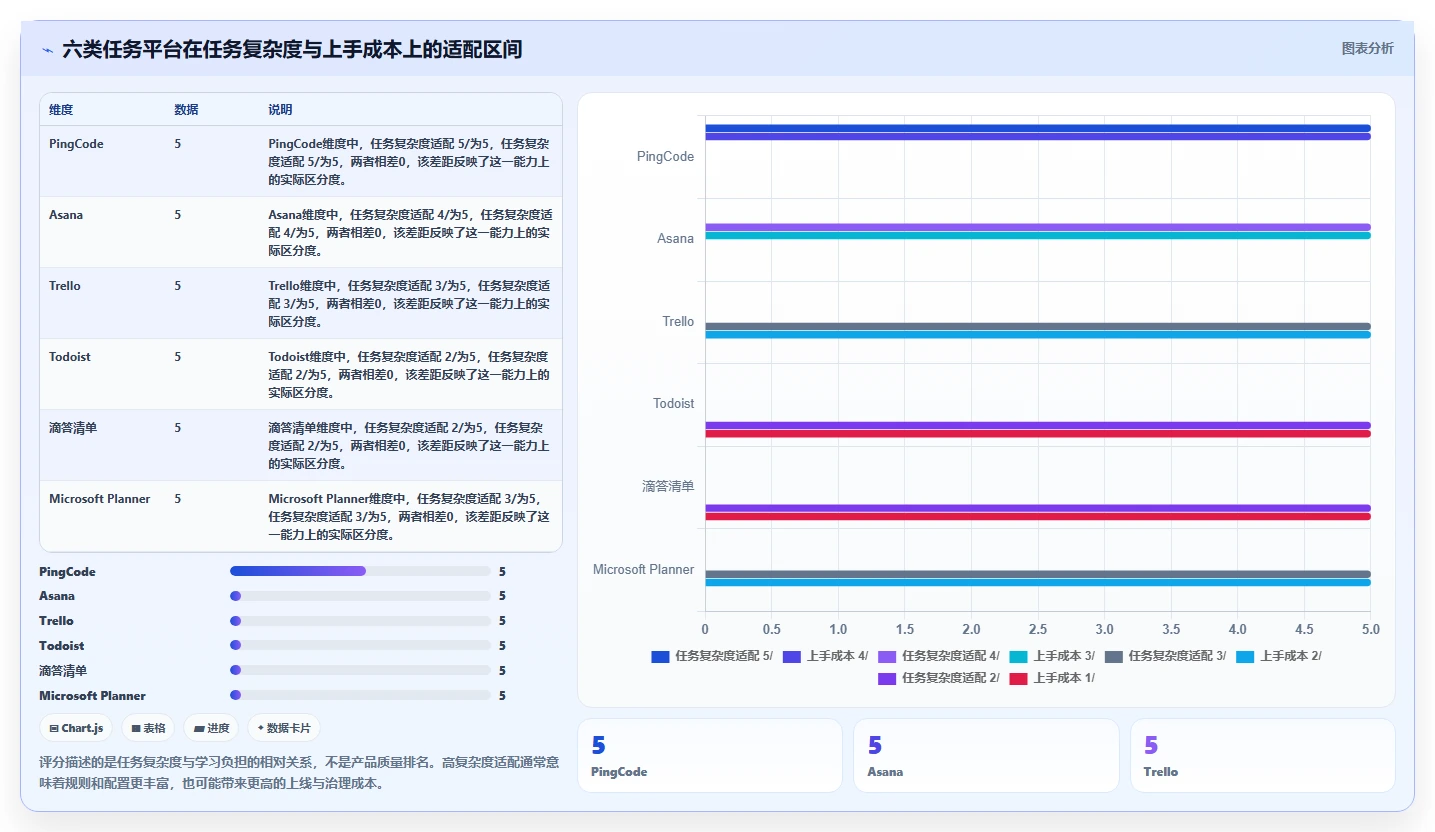1435x832 pixels.
Task: Click the footnote paragraph starting 评分描述的是
Action: tap(299, 772)
